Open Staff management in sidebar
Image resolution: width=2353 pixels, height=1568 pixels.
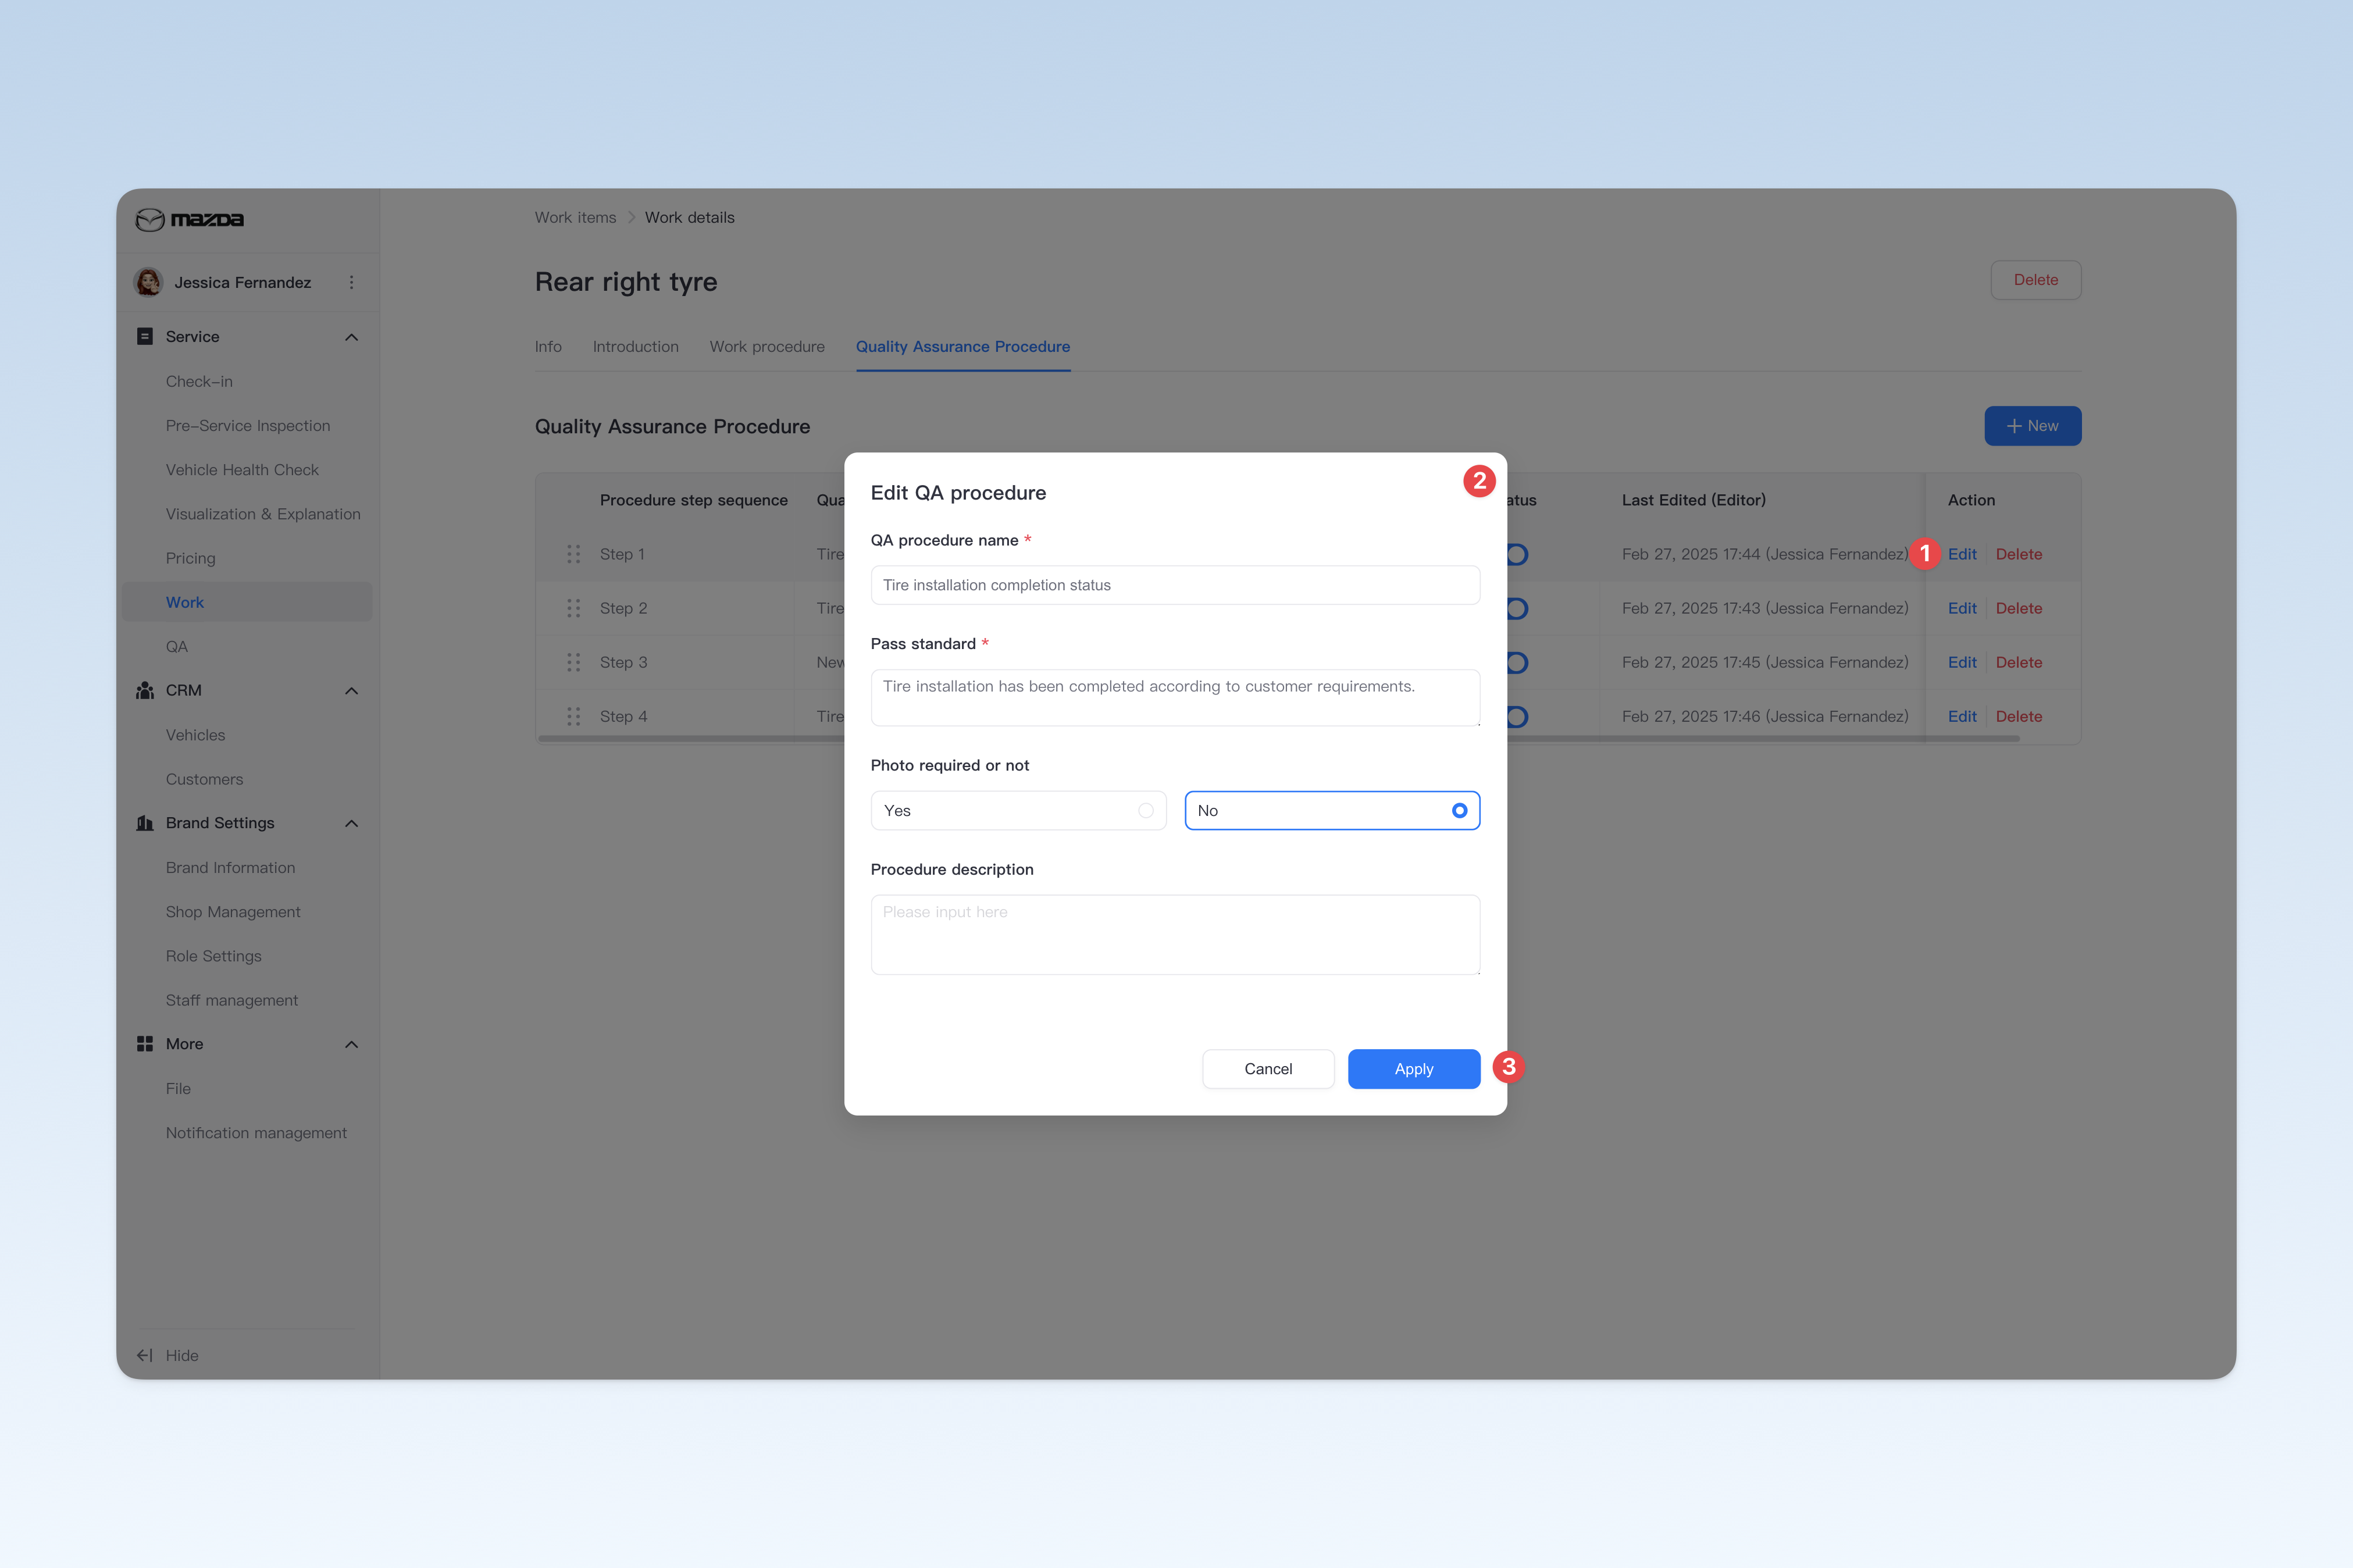(x=232, y=1000)
